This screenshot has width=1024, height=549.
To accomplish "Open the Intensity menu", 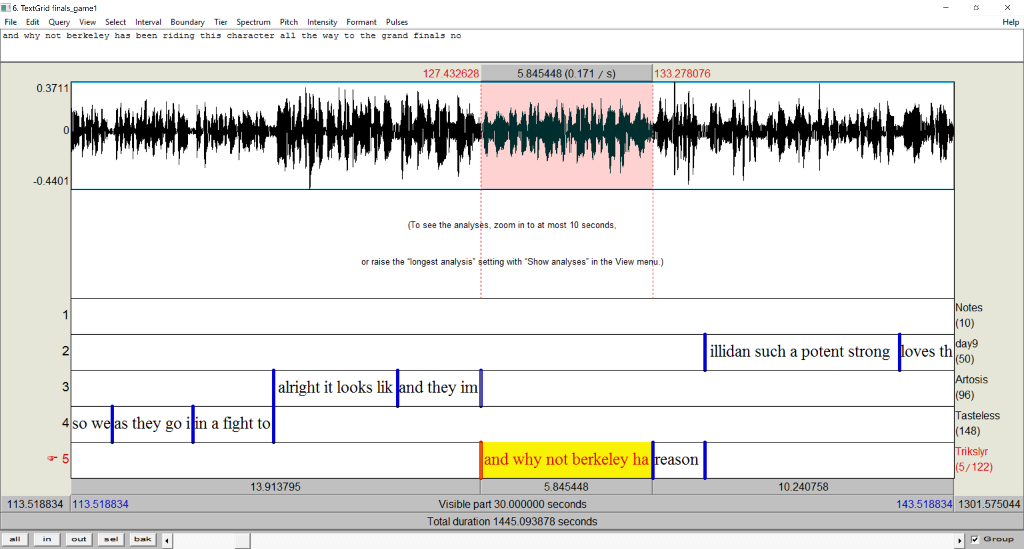I will pyautogui.click(x=322, y=22).
